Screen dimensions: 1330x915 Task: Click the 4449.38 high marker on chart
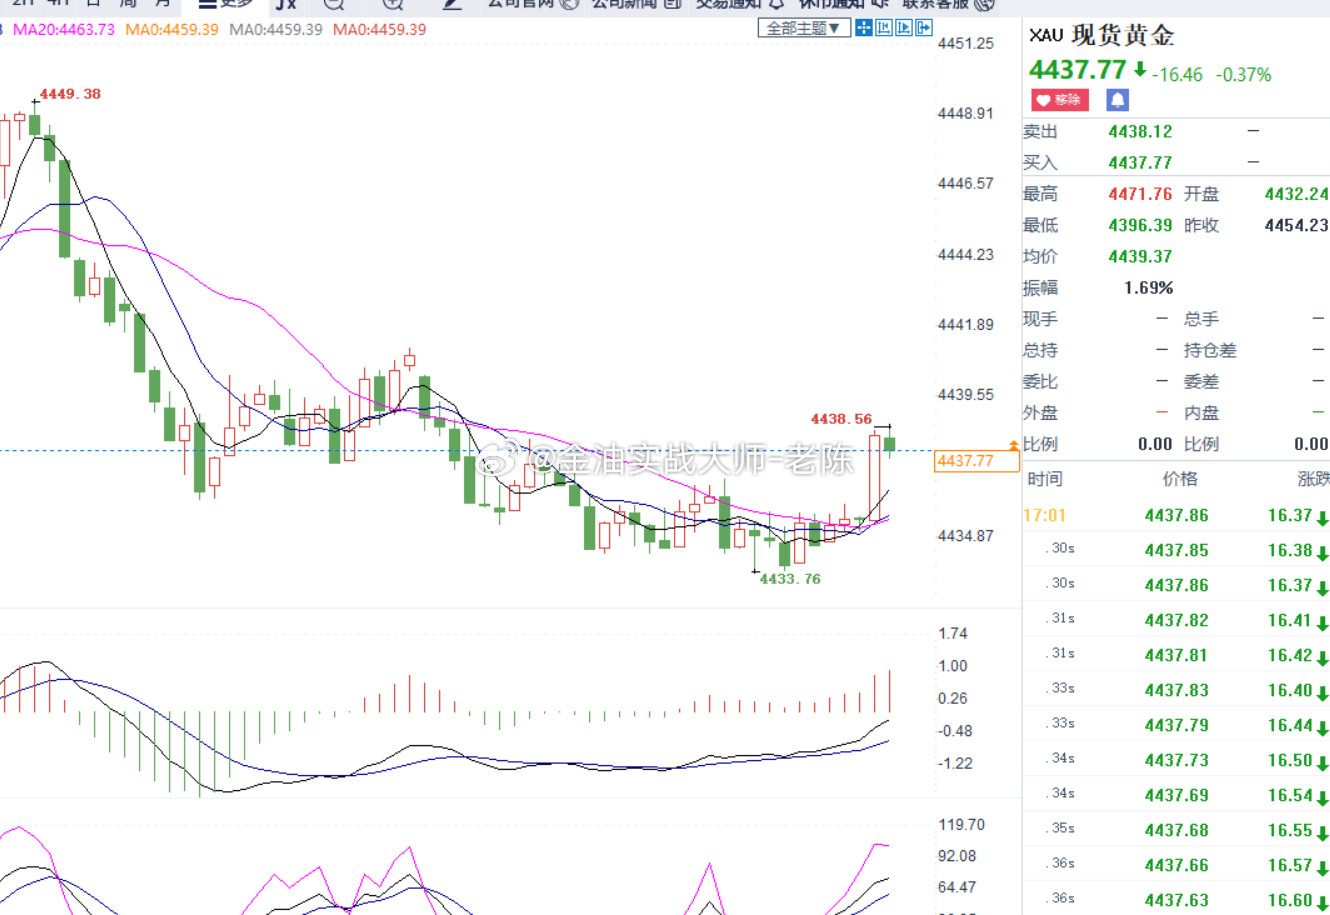70,94
